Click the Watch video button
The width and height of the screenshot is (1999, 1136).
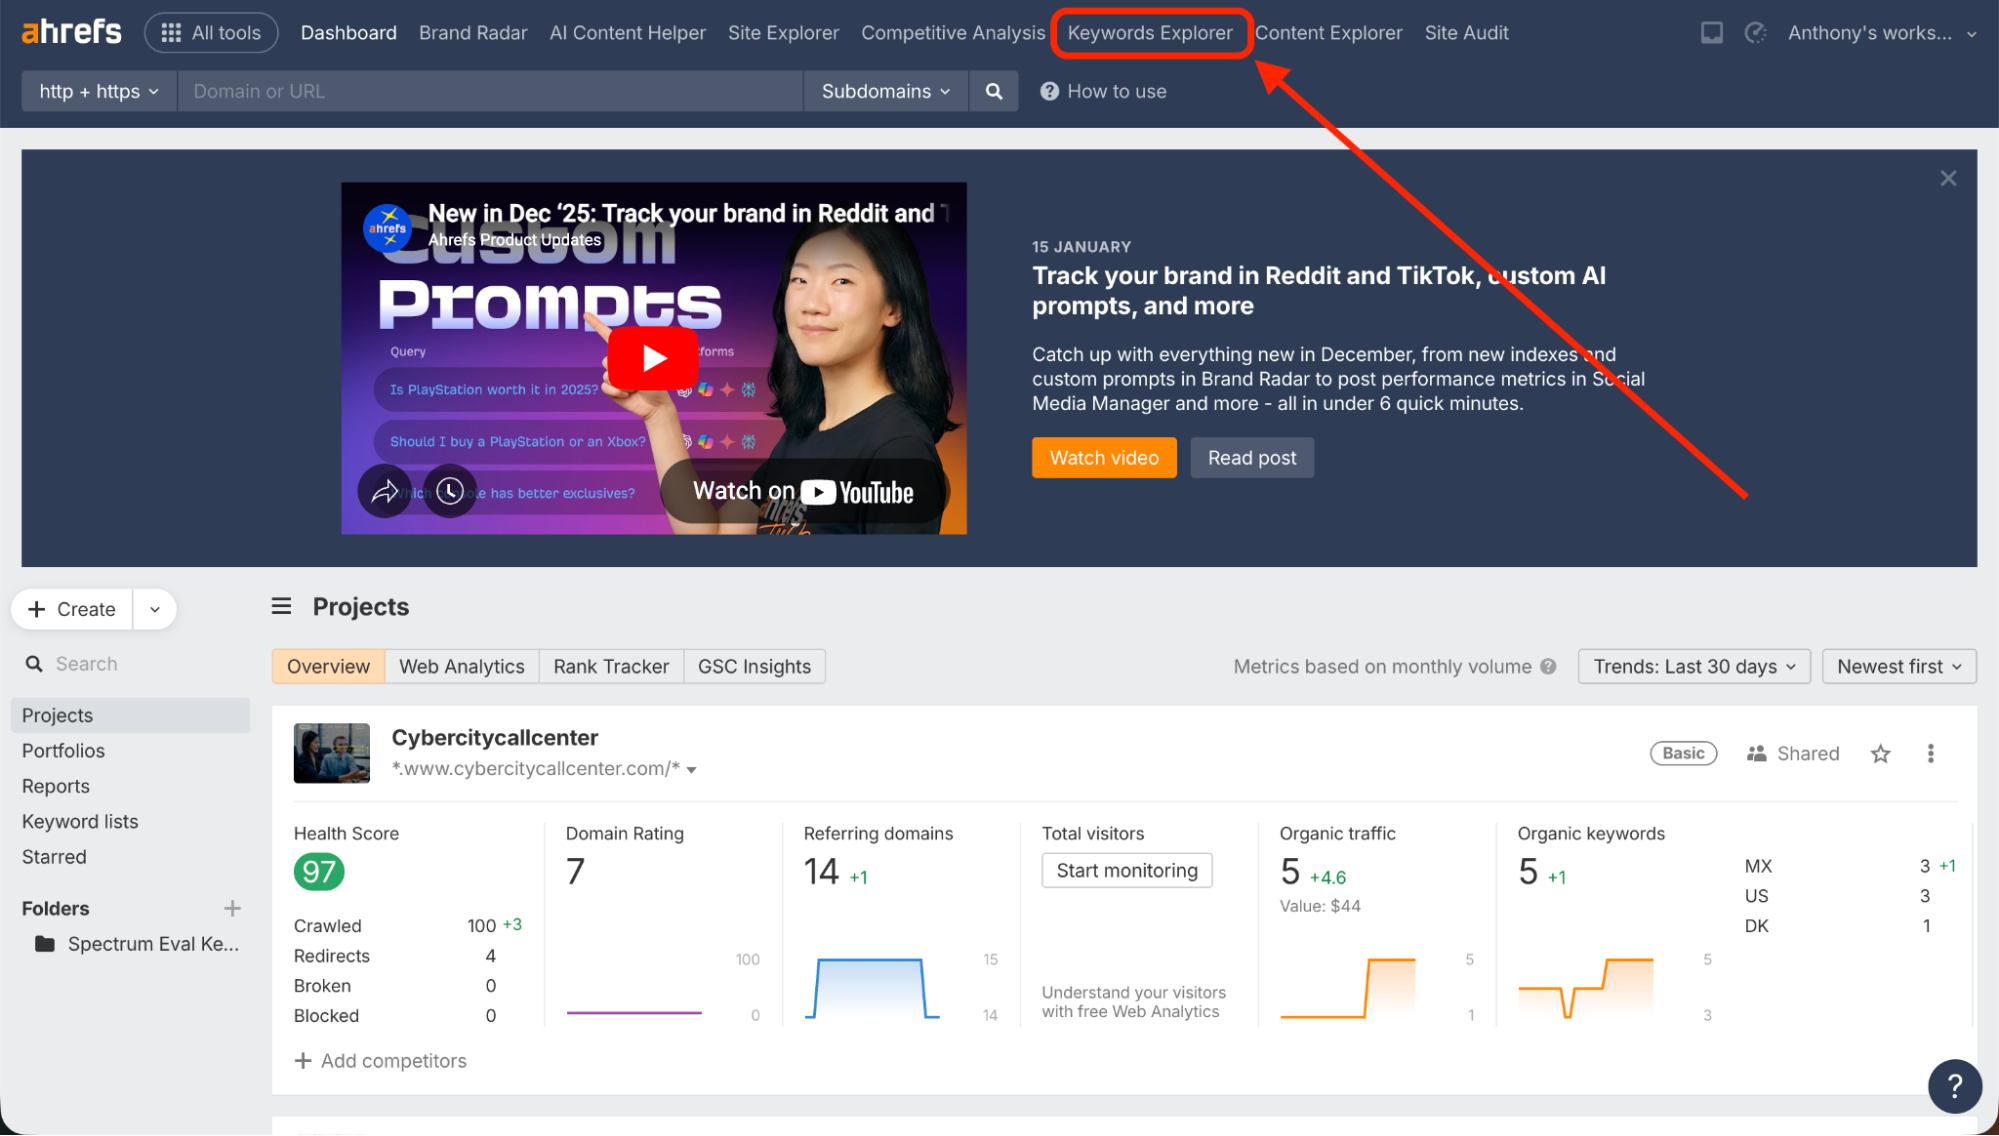1104,457
